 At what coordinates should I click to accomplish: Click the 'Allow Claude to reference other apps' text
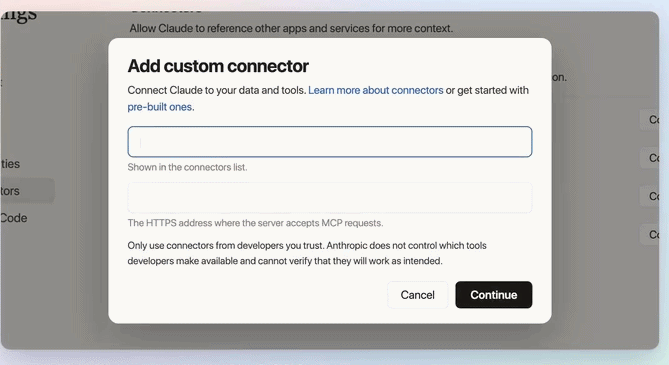pyautogui.click(x=291, y=29)
